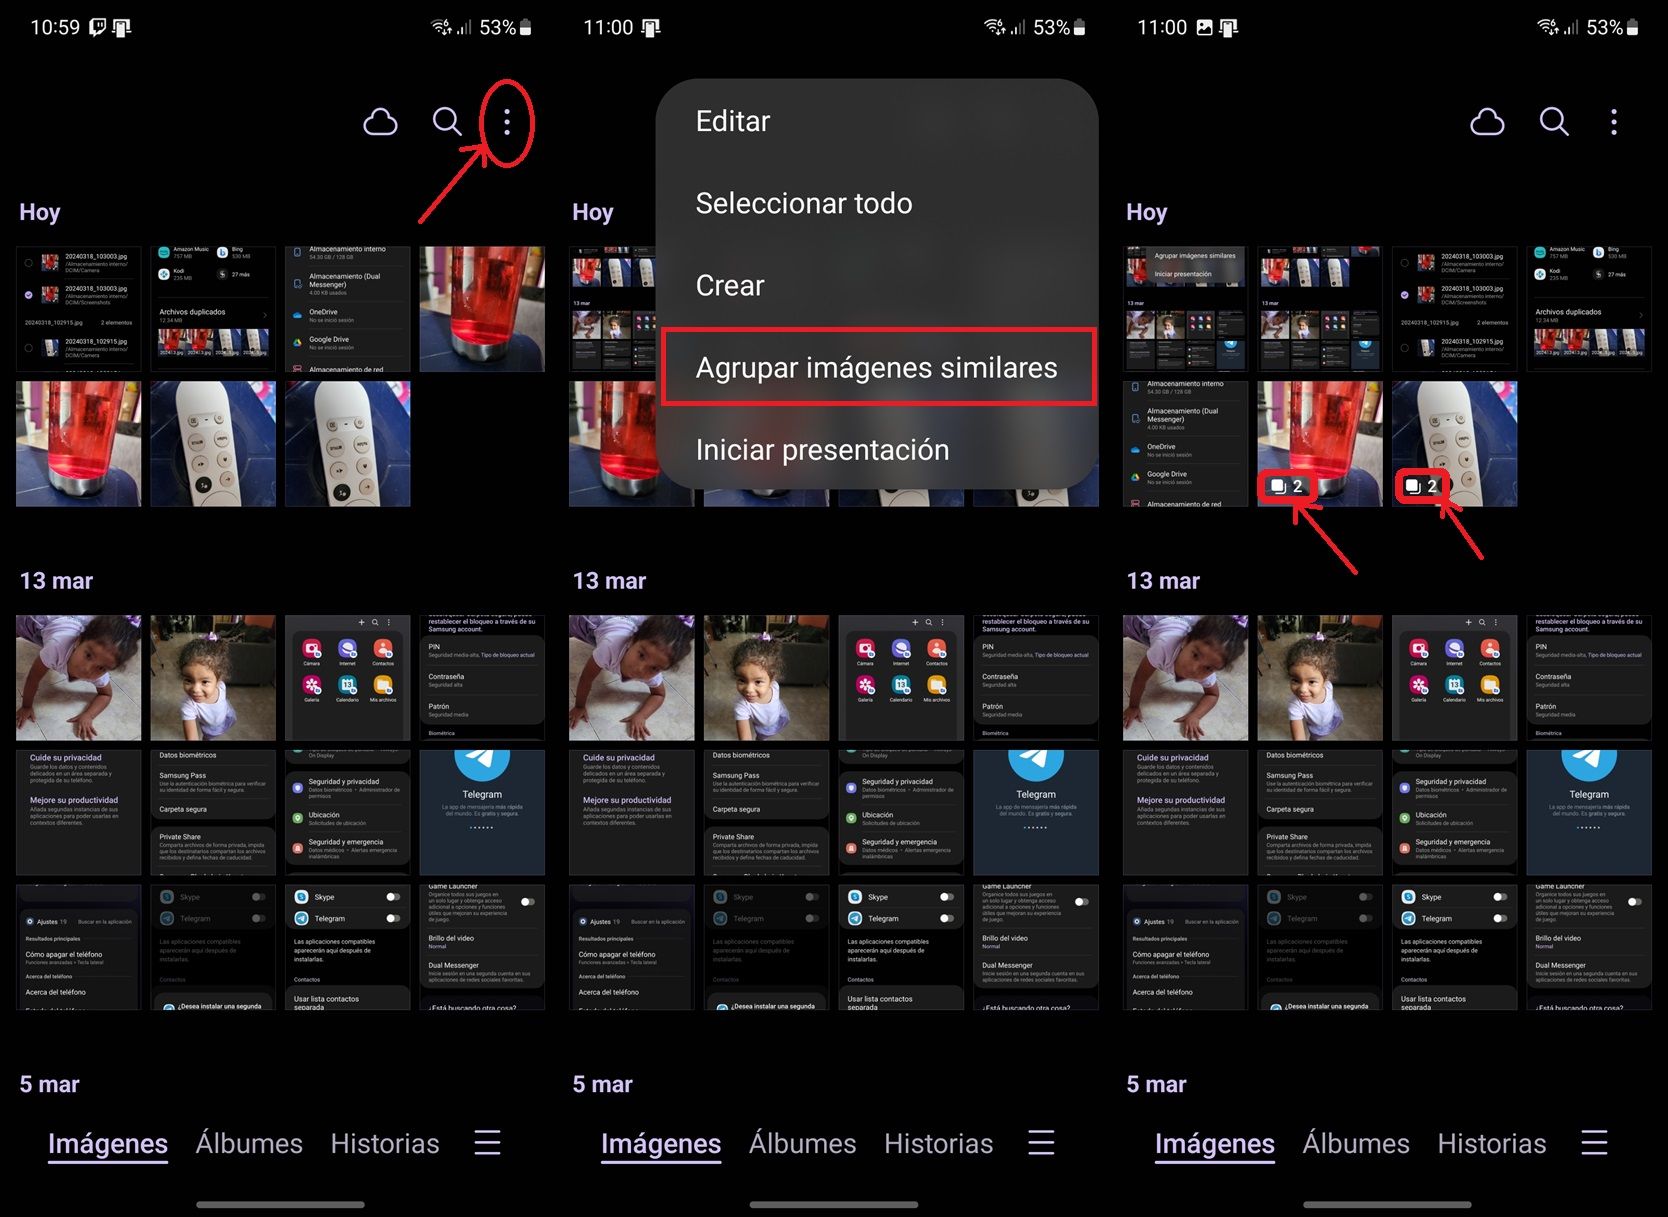Choose 'Crear' in the open menu
Image resolution: width=1668 pixels, height=1217 pixels.
[x=730, y=285]
